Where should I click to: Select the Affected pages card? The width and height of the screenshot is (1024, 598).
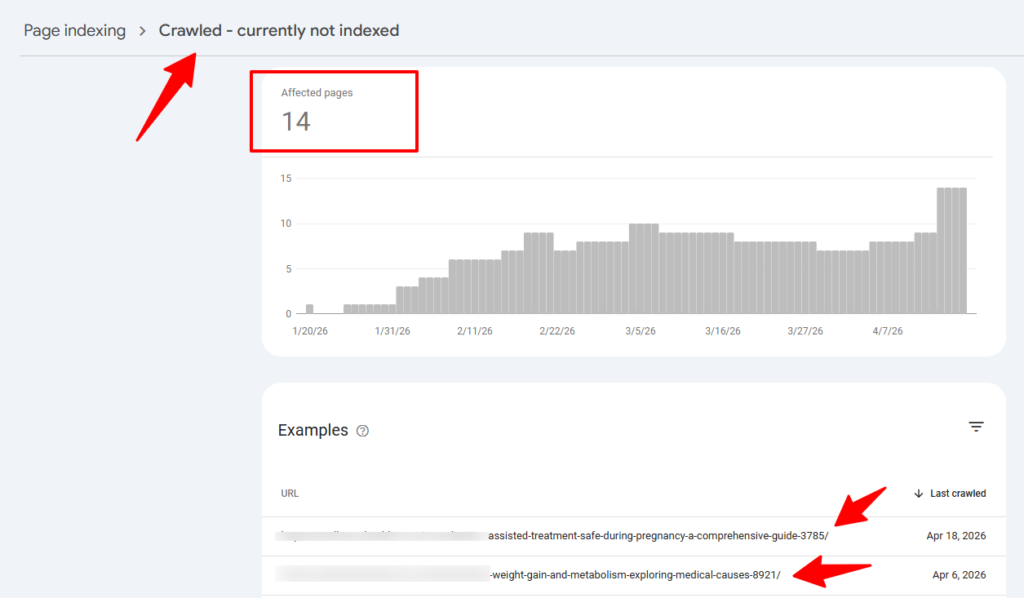333,111
